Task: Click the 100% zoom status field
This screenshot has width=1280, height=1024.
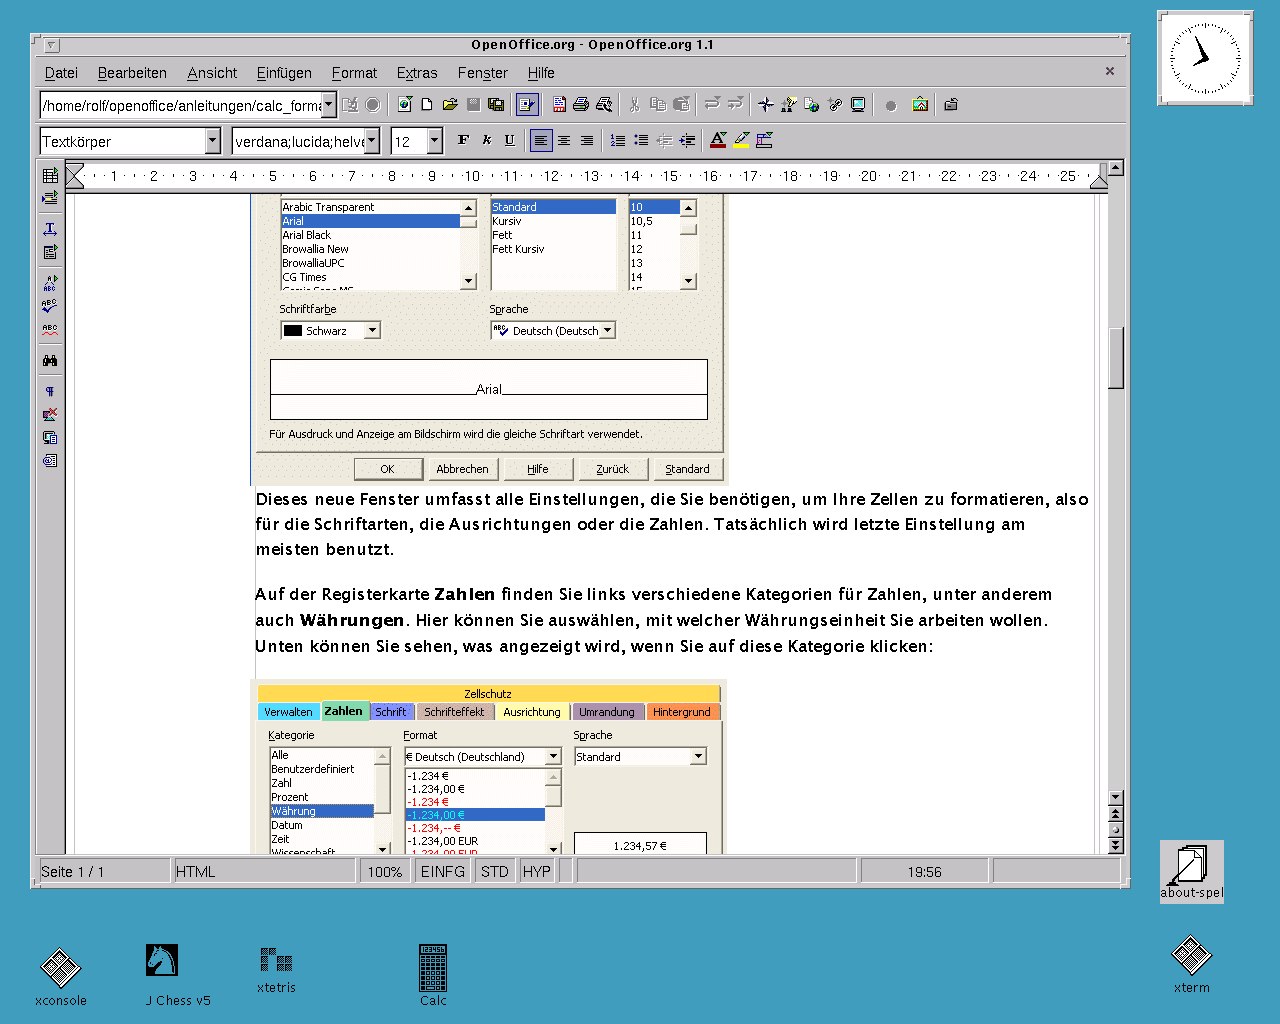Action: (x=384, y=872)
